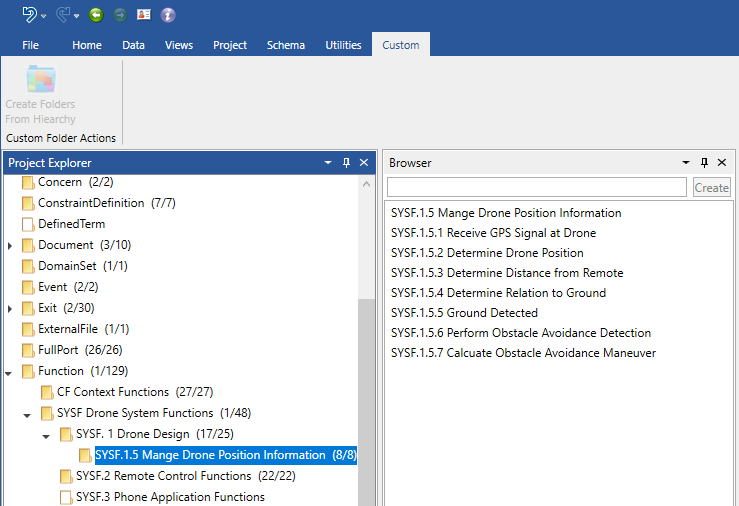Screen dimensions: 739x506
Task: Open Project Explorer panel options dropdown
Action: (328, 163)
